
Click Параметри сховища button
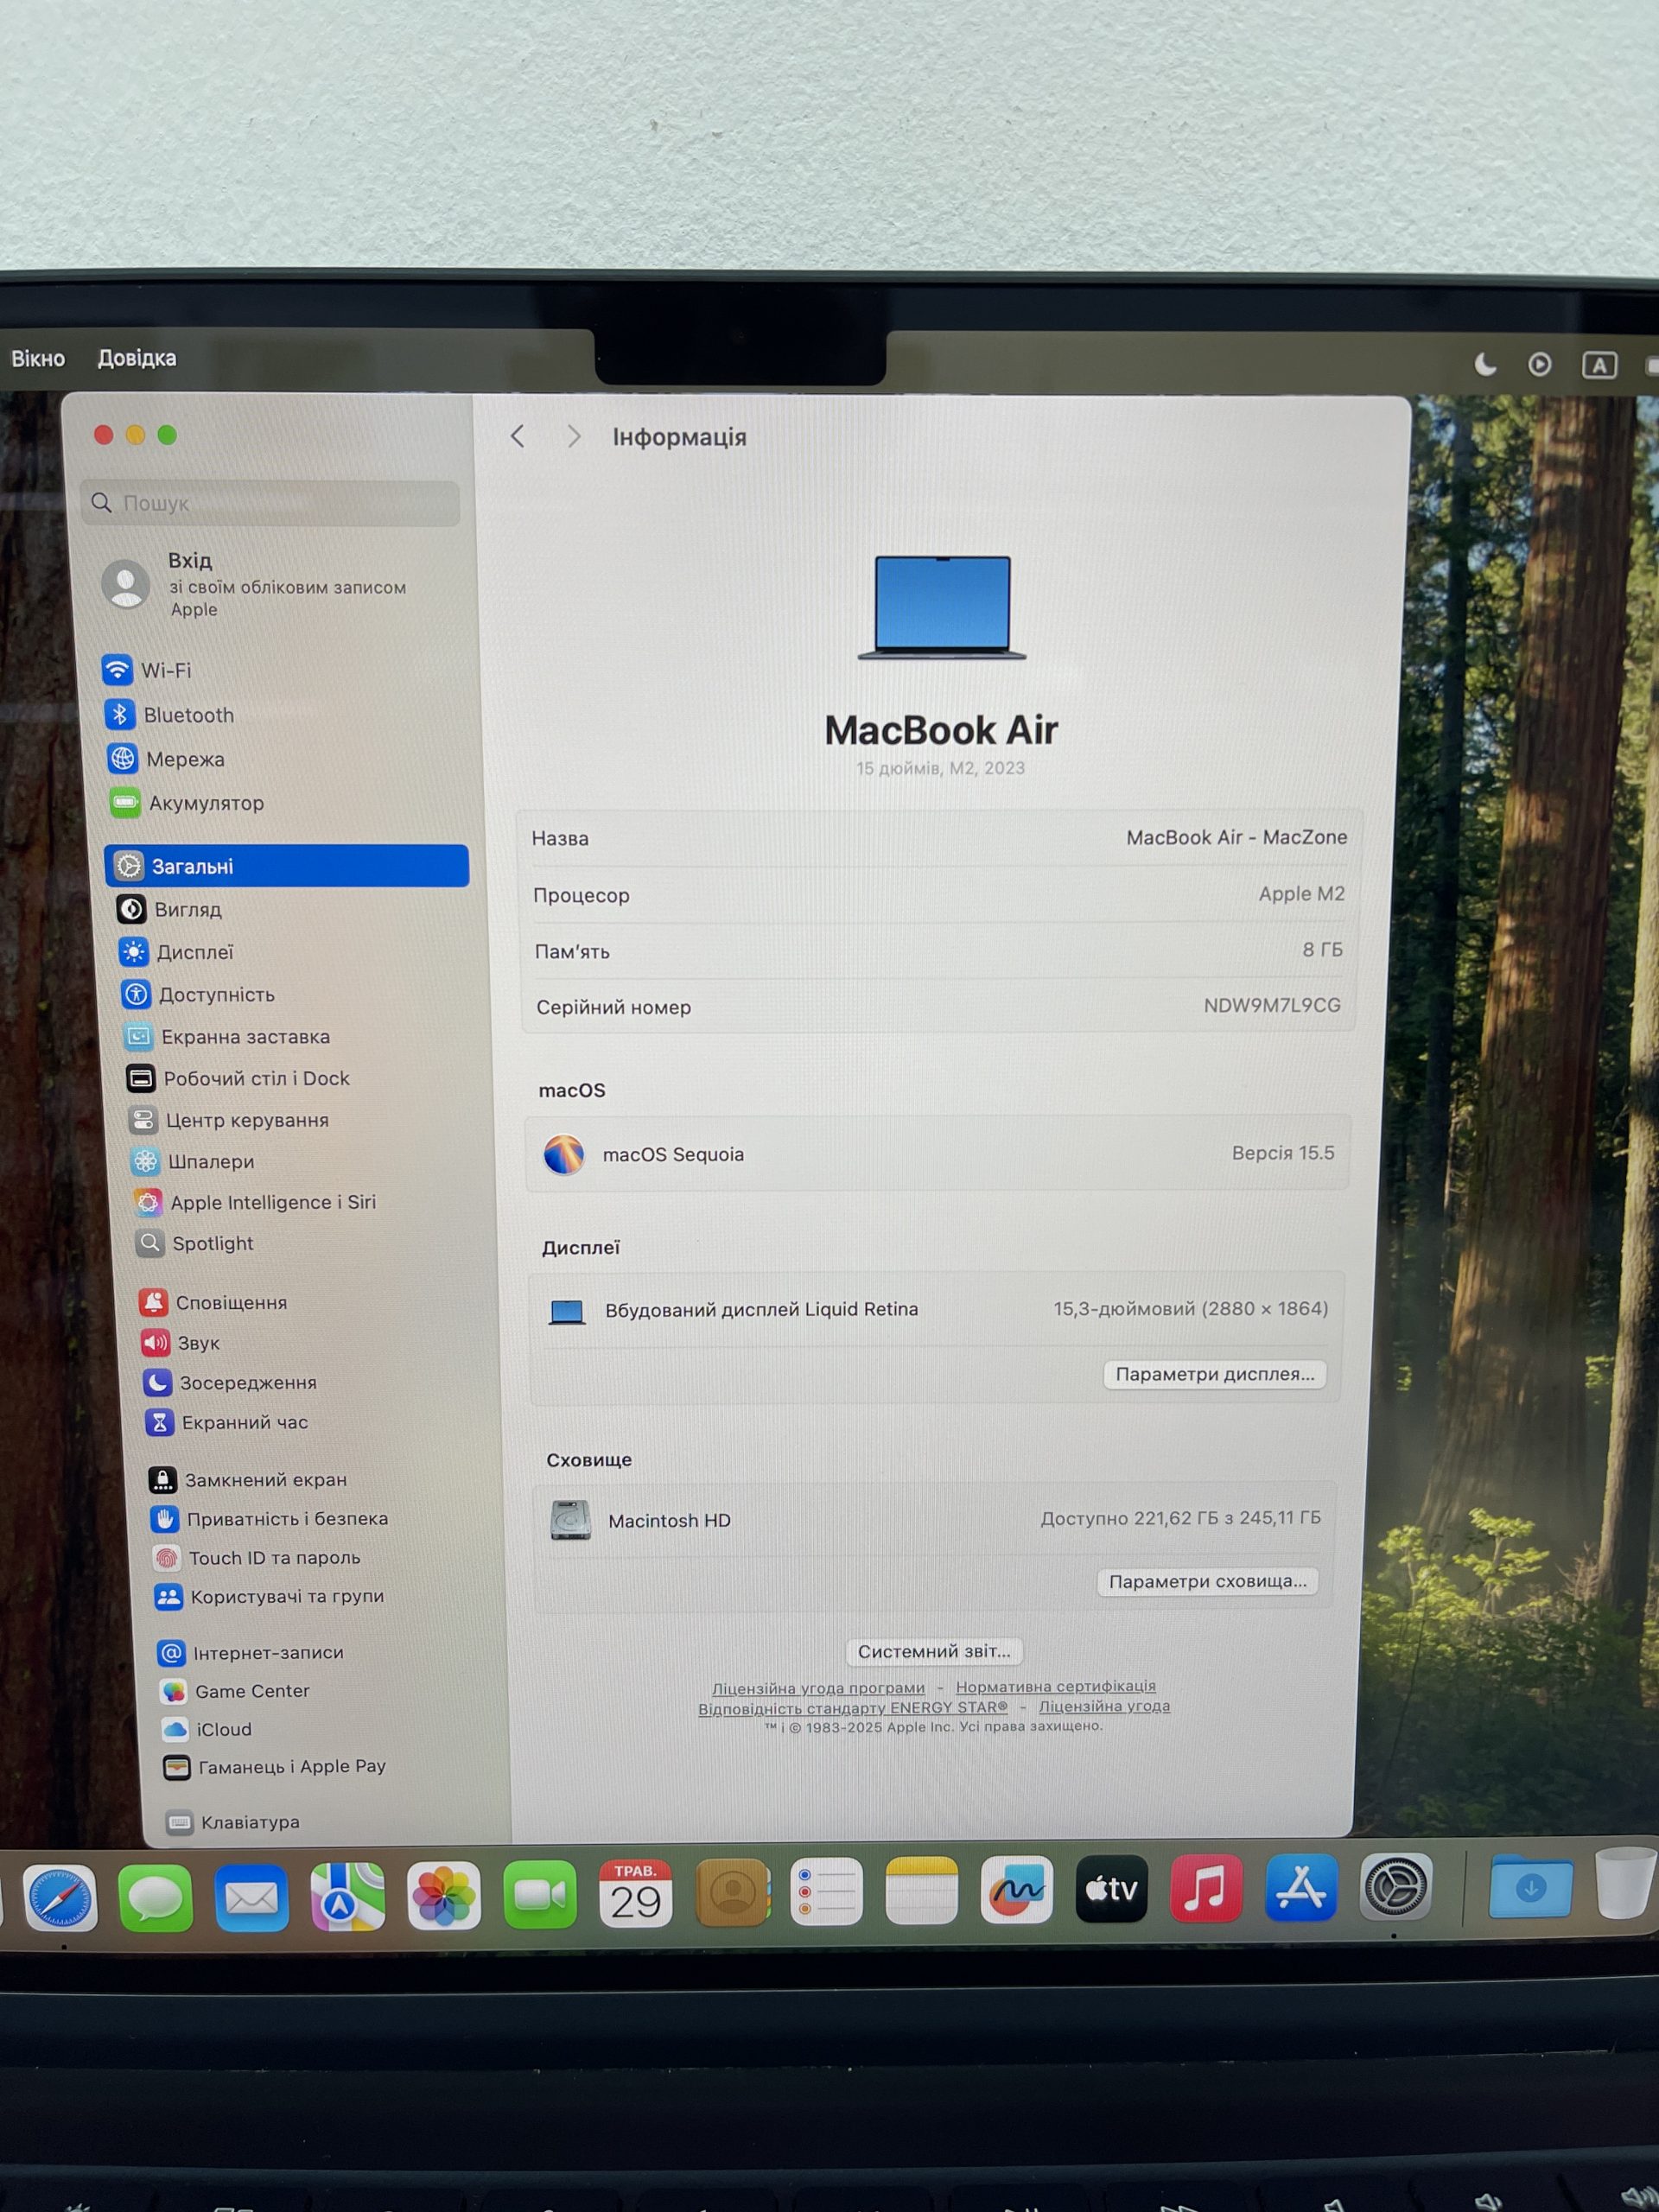[1208, 1581]
